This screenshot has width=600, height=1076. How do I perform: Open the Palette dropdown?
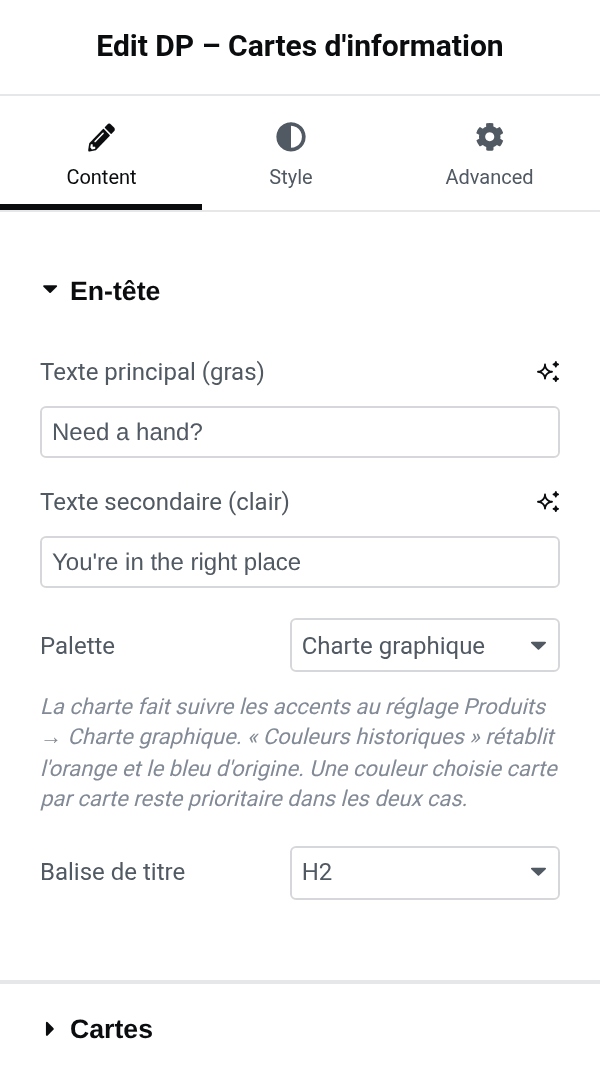tap(425, 645)
